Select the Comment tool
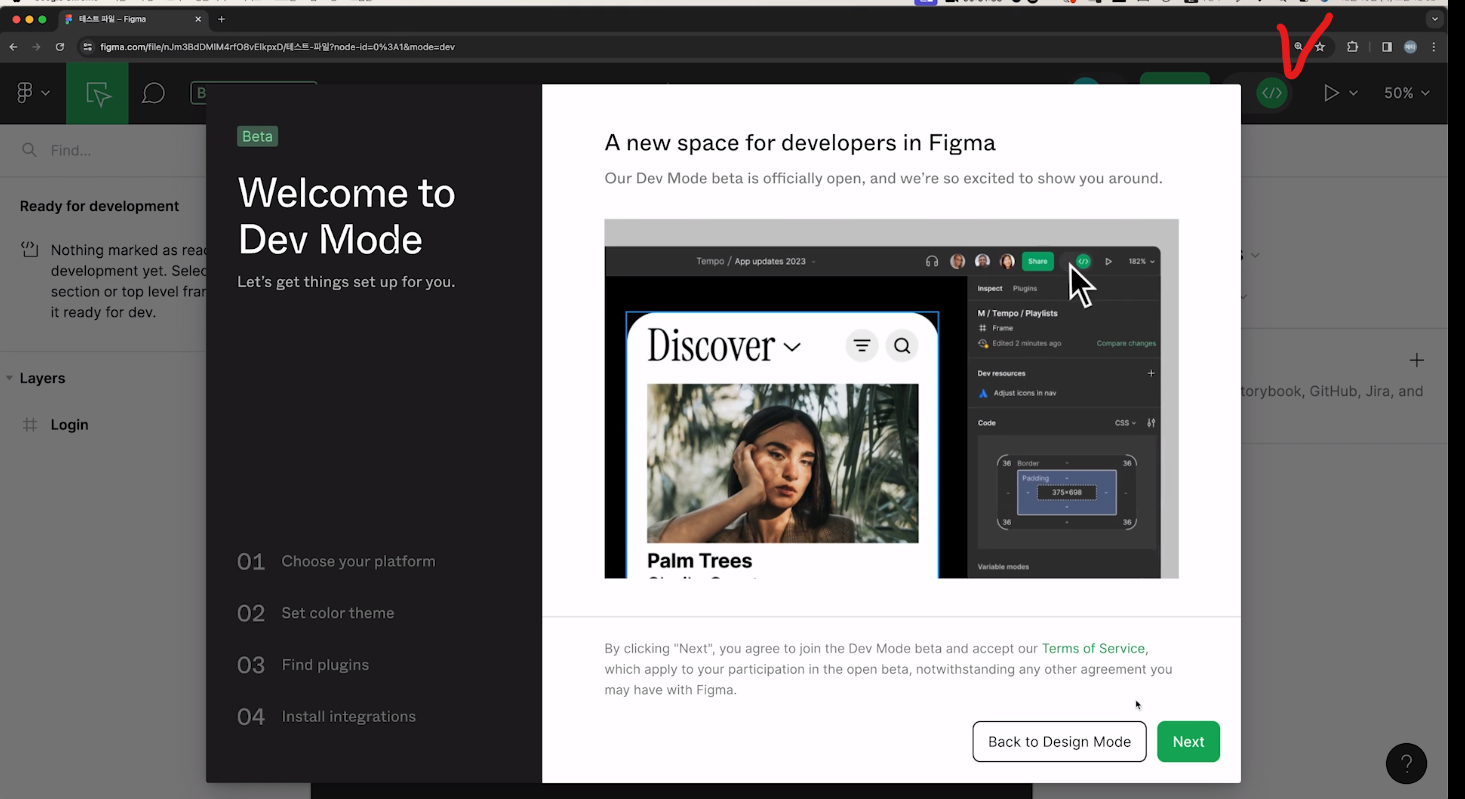Viewport: 1465px width, 799px height. point(153,93)
